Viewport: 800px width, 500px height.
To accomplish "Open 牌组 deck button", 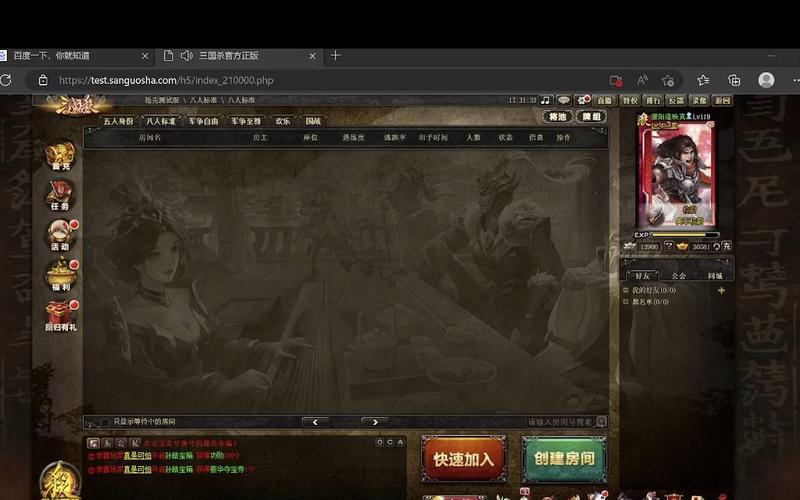I will coord(591,117).
